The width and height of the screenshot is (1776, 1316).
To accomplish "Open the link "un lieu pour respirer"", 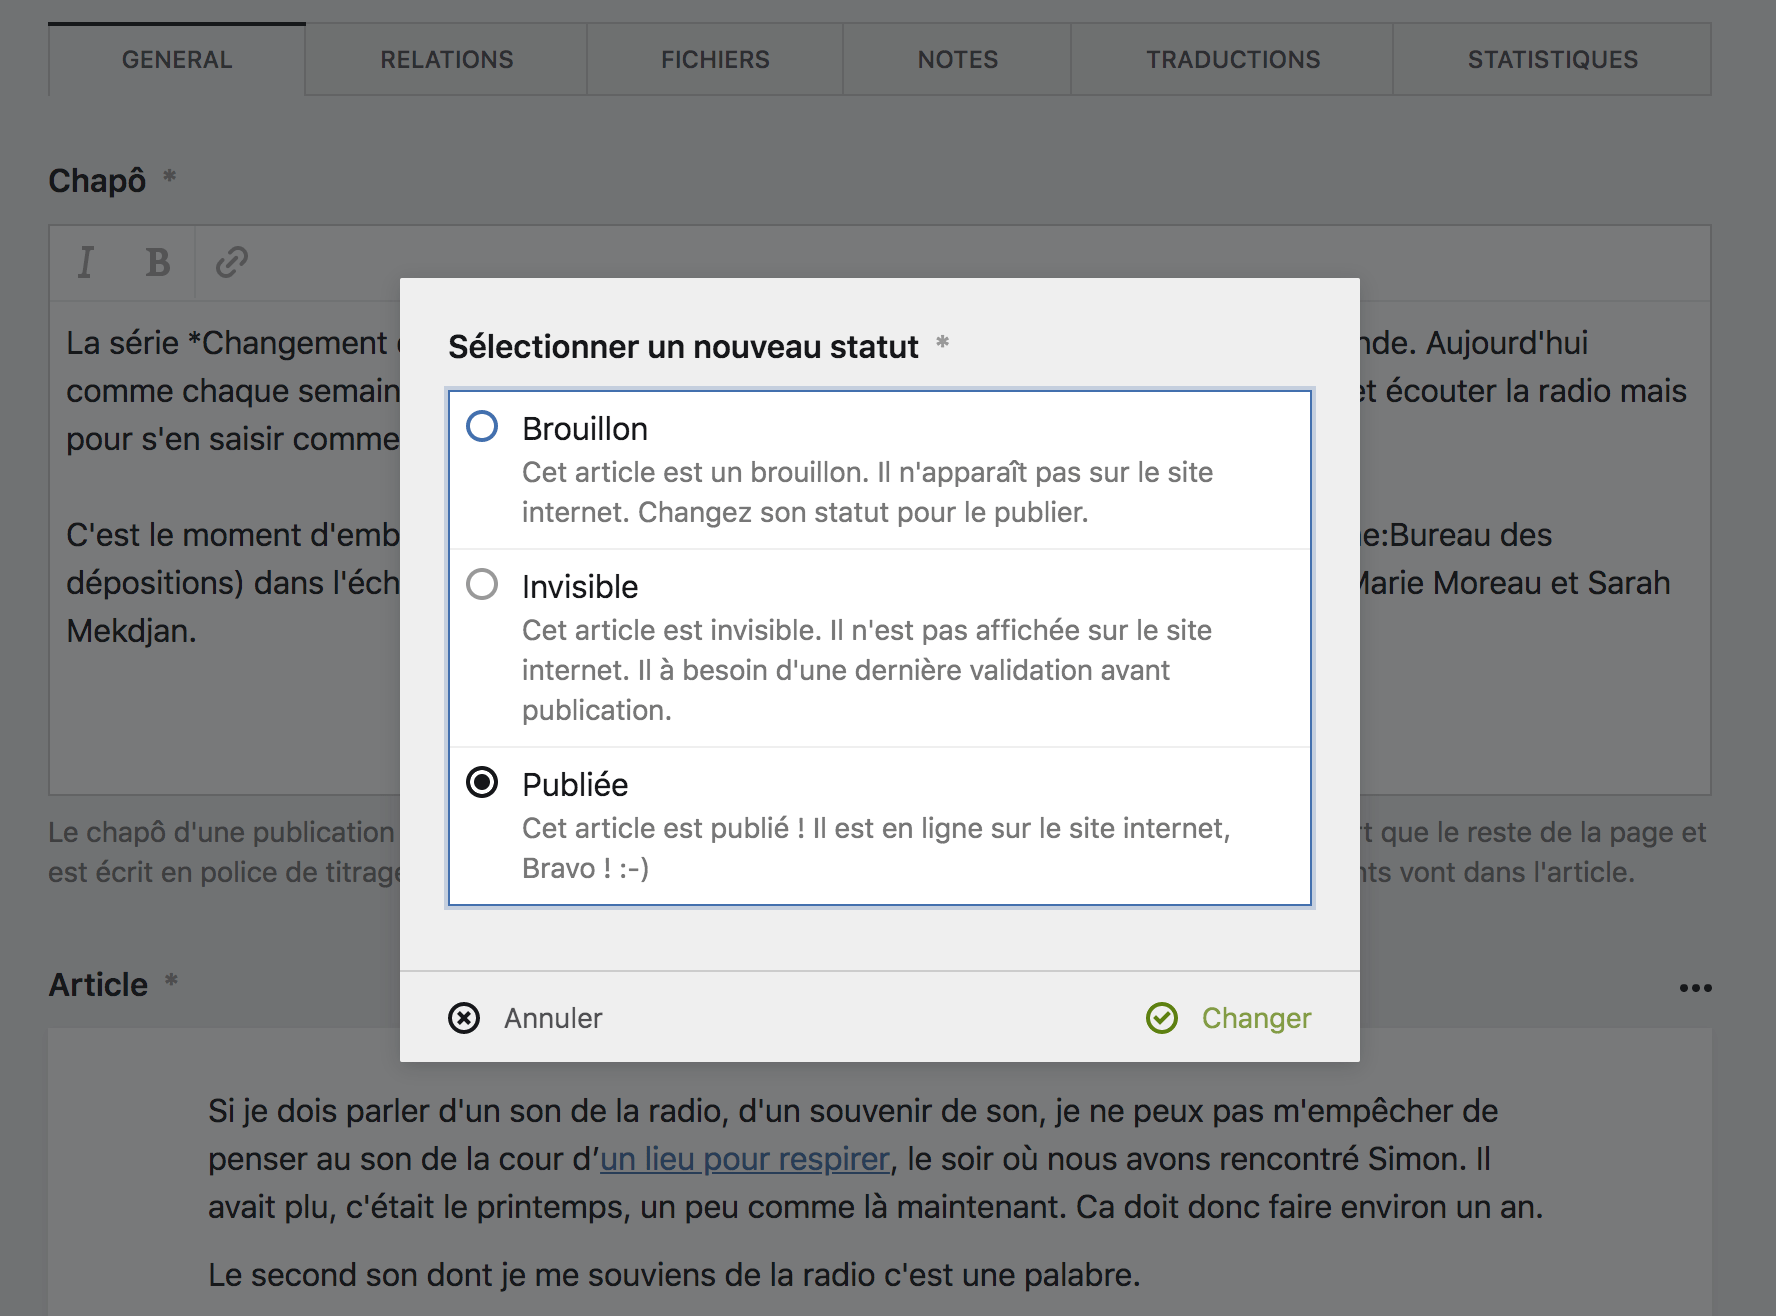I will [x=744, y=1159].
